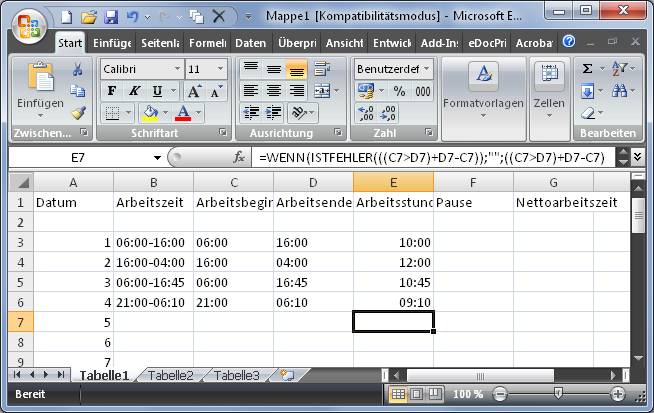The image size is (654, 413).
Task: Toggle italic formatting K
Action: coord(134,91)
